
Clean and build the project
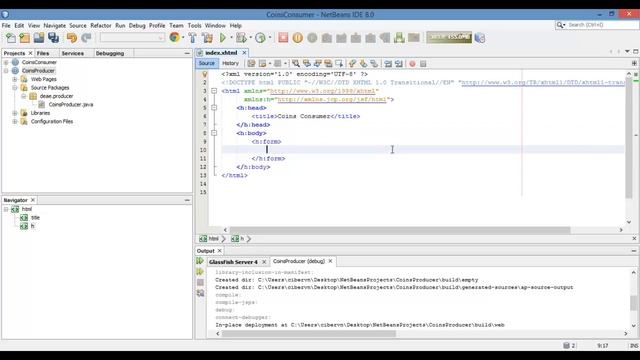207,38
